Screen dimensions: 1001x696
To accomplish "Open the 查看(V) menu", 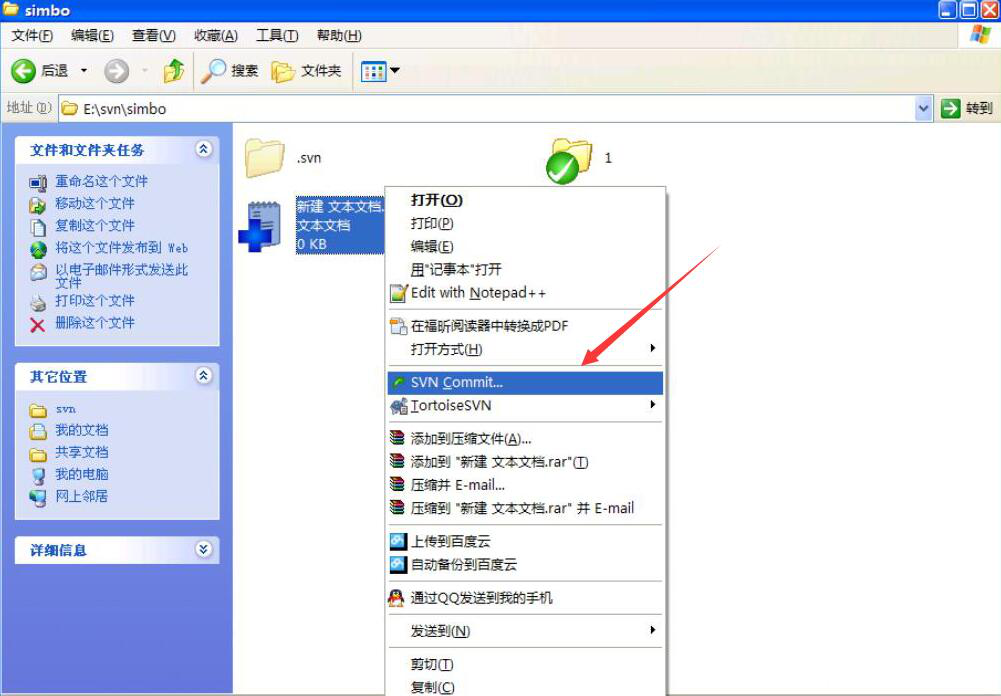I will (154, 36).
